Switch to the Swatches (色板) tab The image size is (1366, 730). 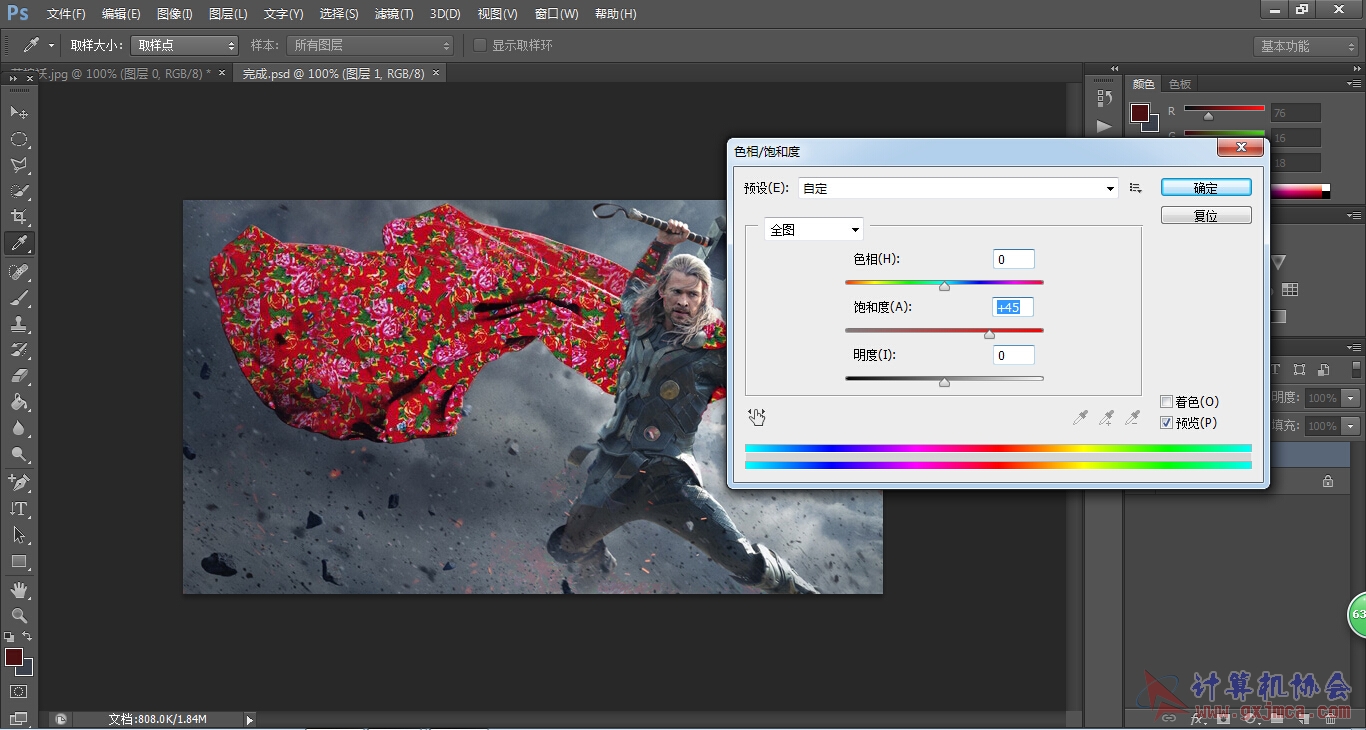(1180, 84)
